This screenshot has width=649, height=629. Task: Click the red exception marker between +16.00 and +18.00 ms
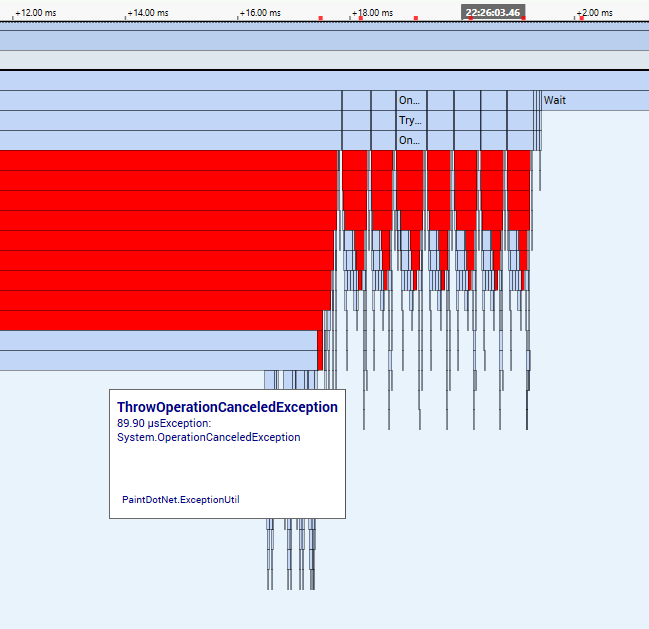point(321,18)
